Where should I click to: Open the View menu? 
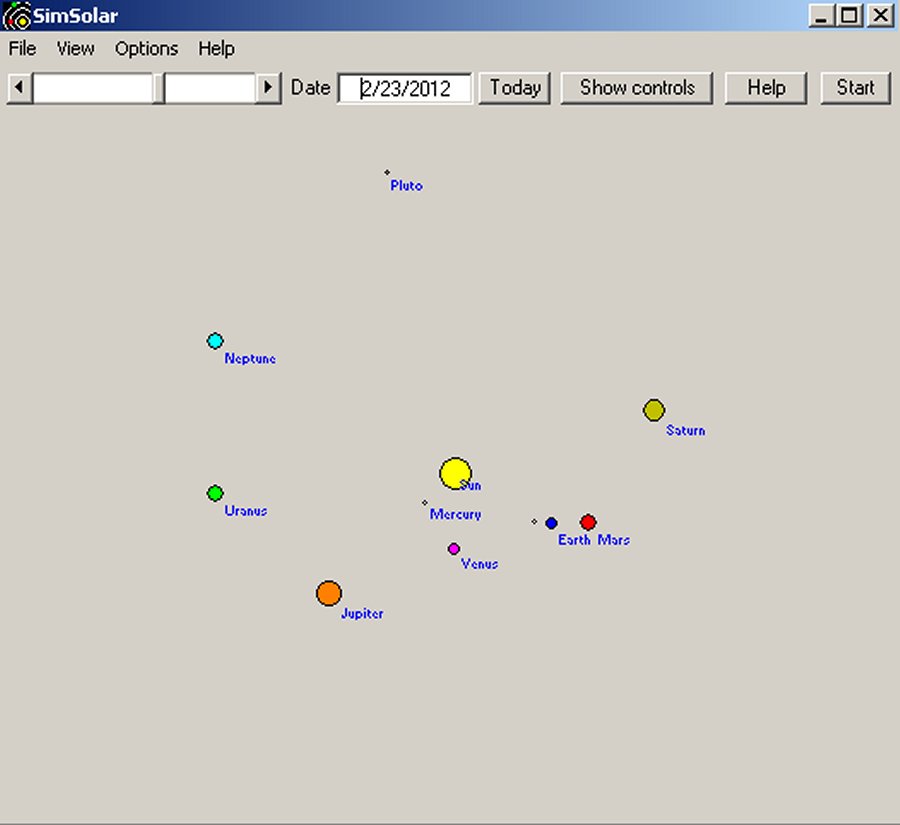(x=75, y=48)
